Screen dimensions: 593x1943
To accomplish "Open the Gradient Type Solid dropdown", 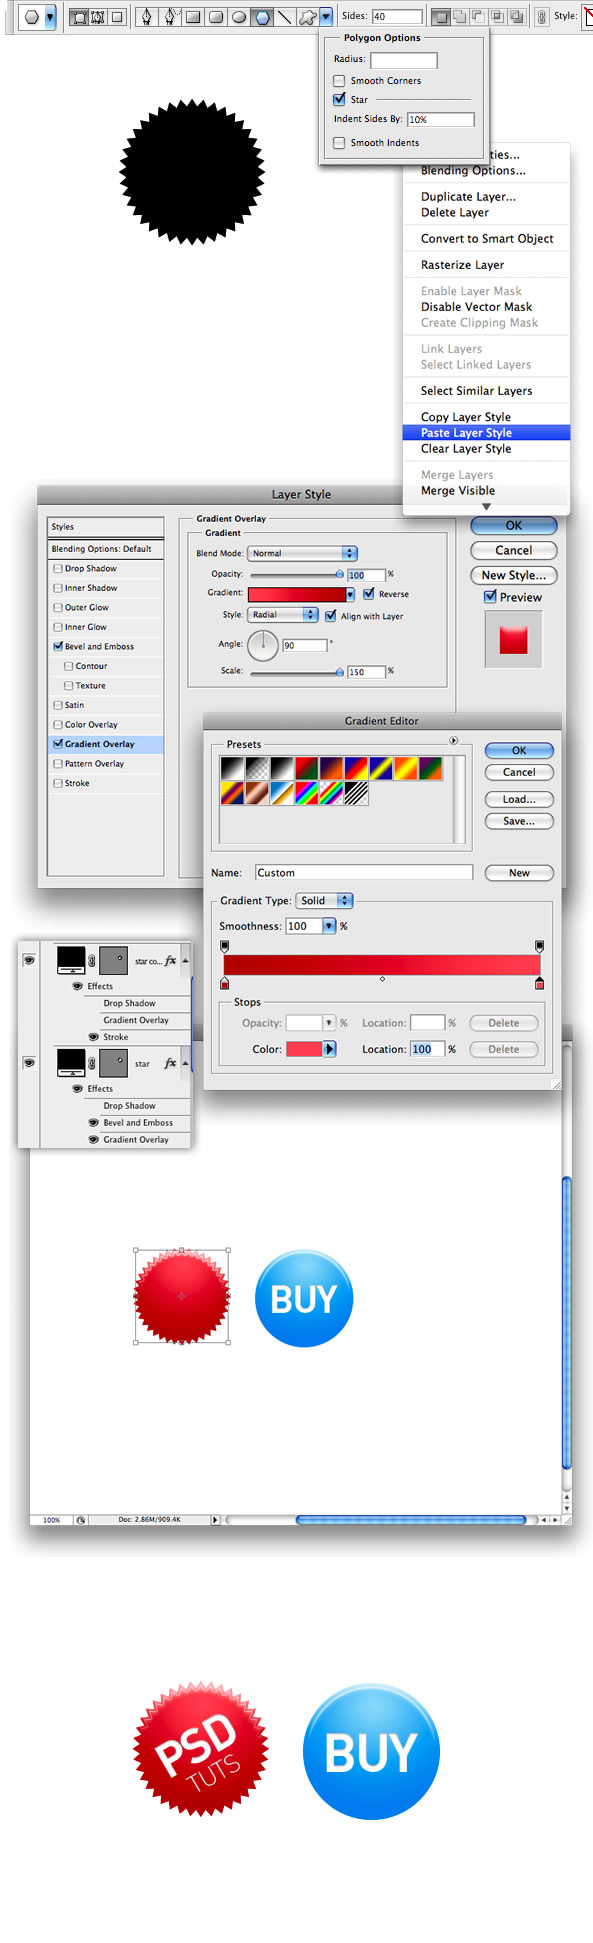I will click(x=324, y=900).
